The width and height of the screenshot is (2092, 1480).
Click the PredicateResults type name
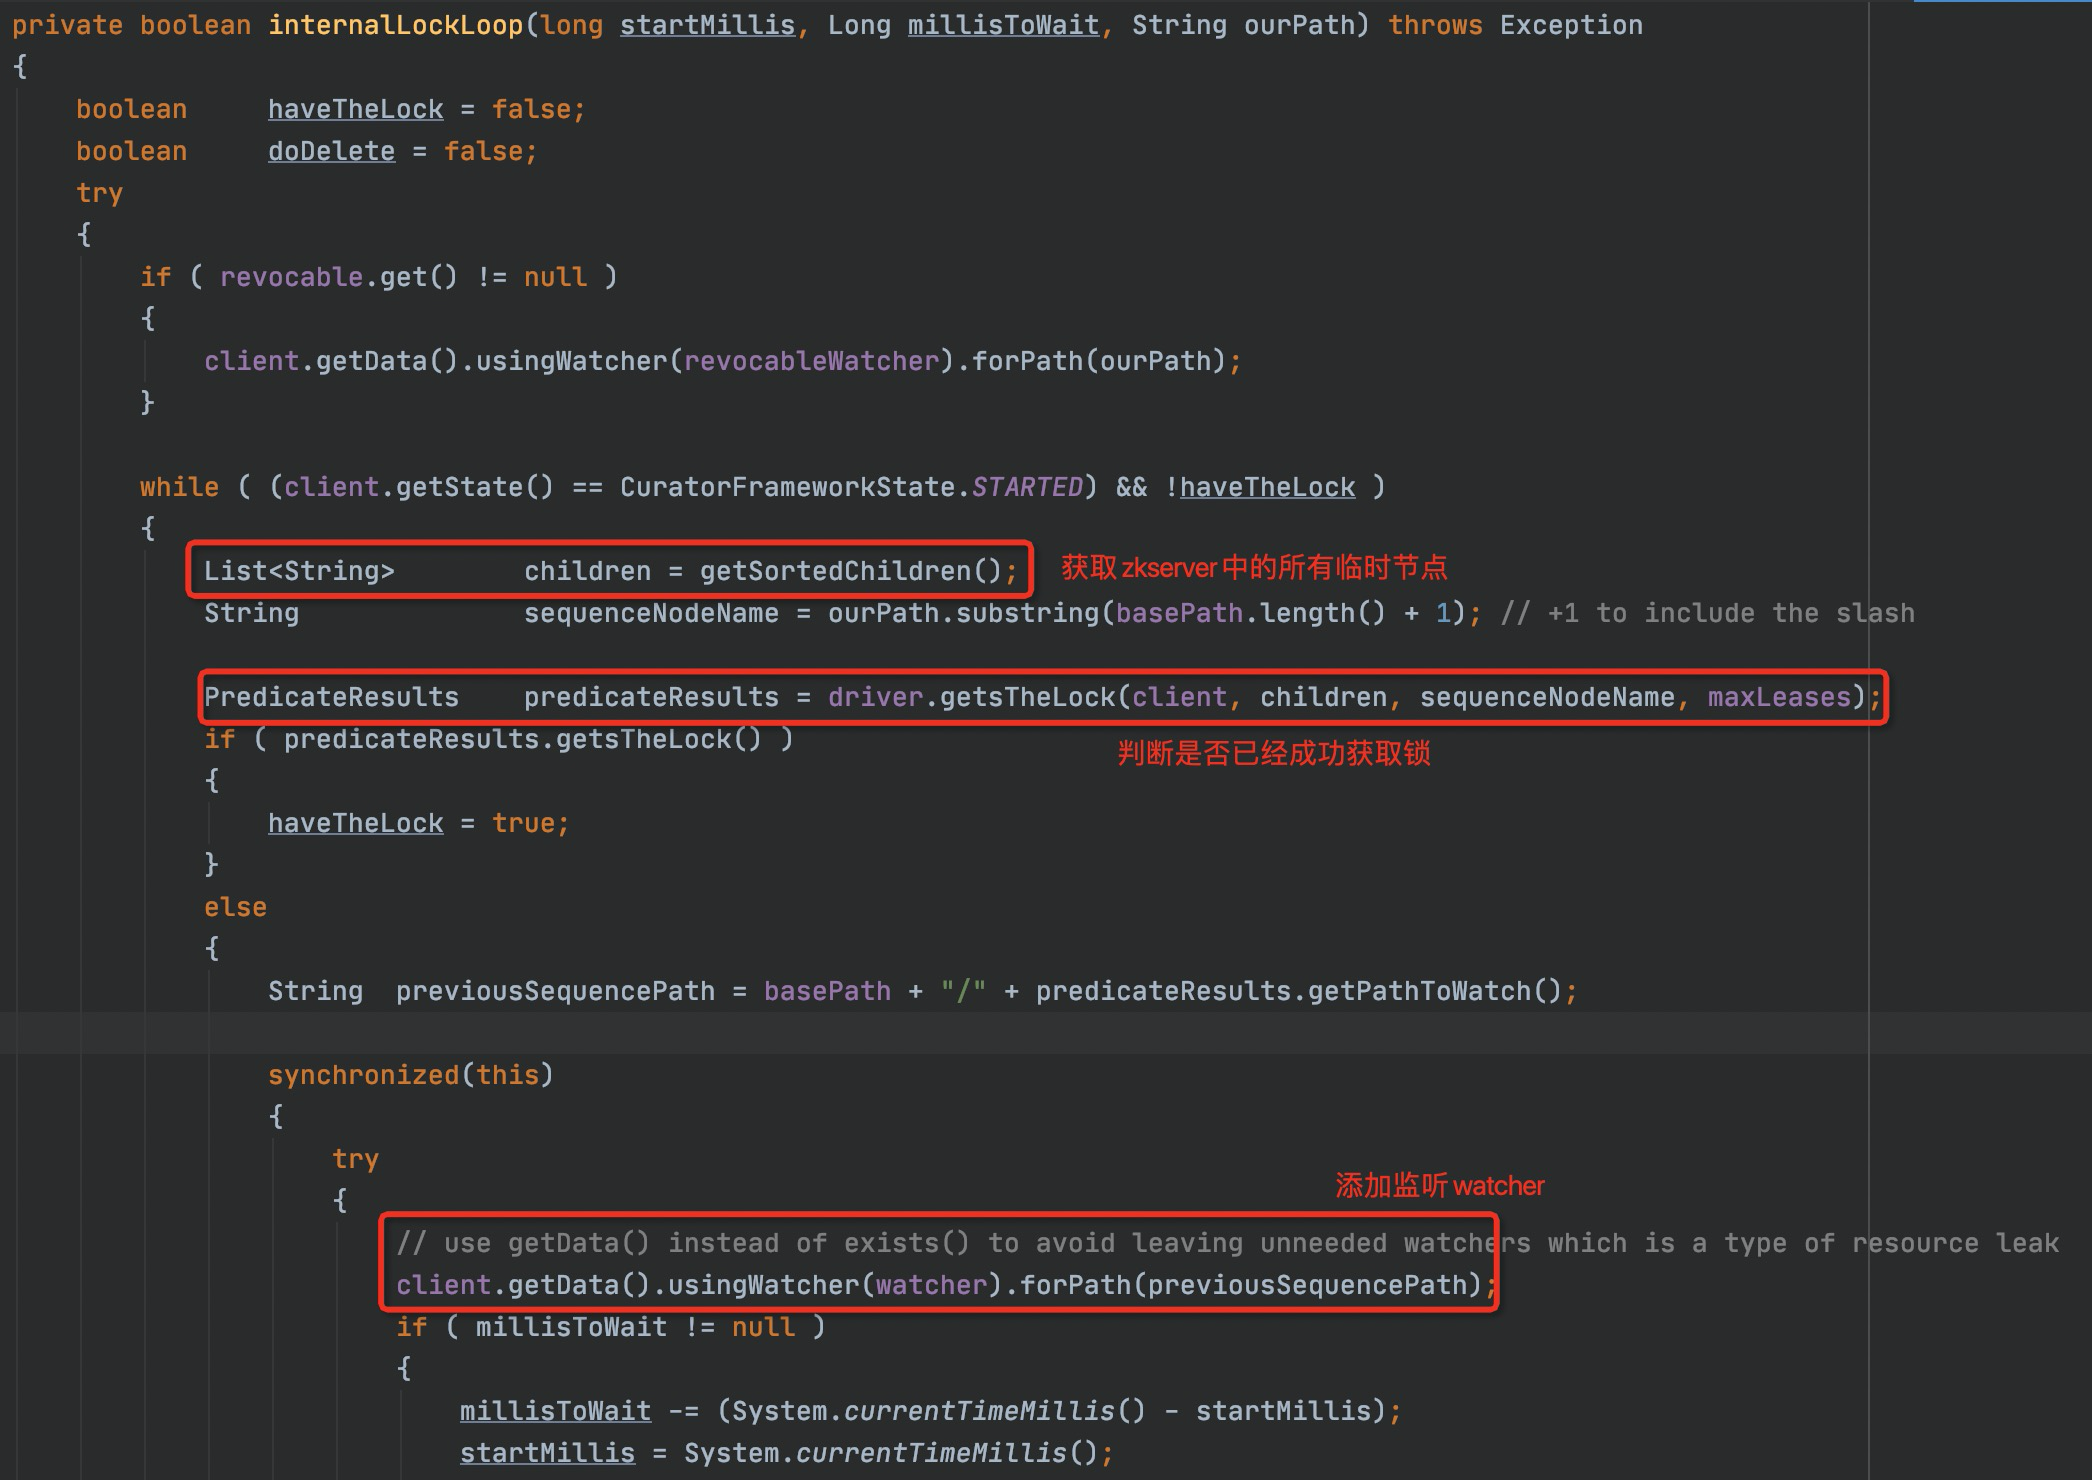[x=331, y=697]
